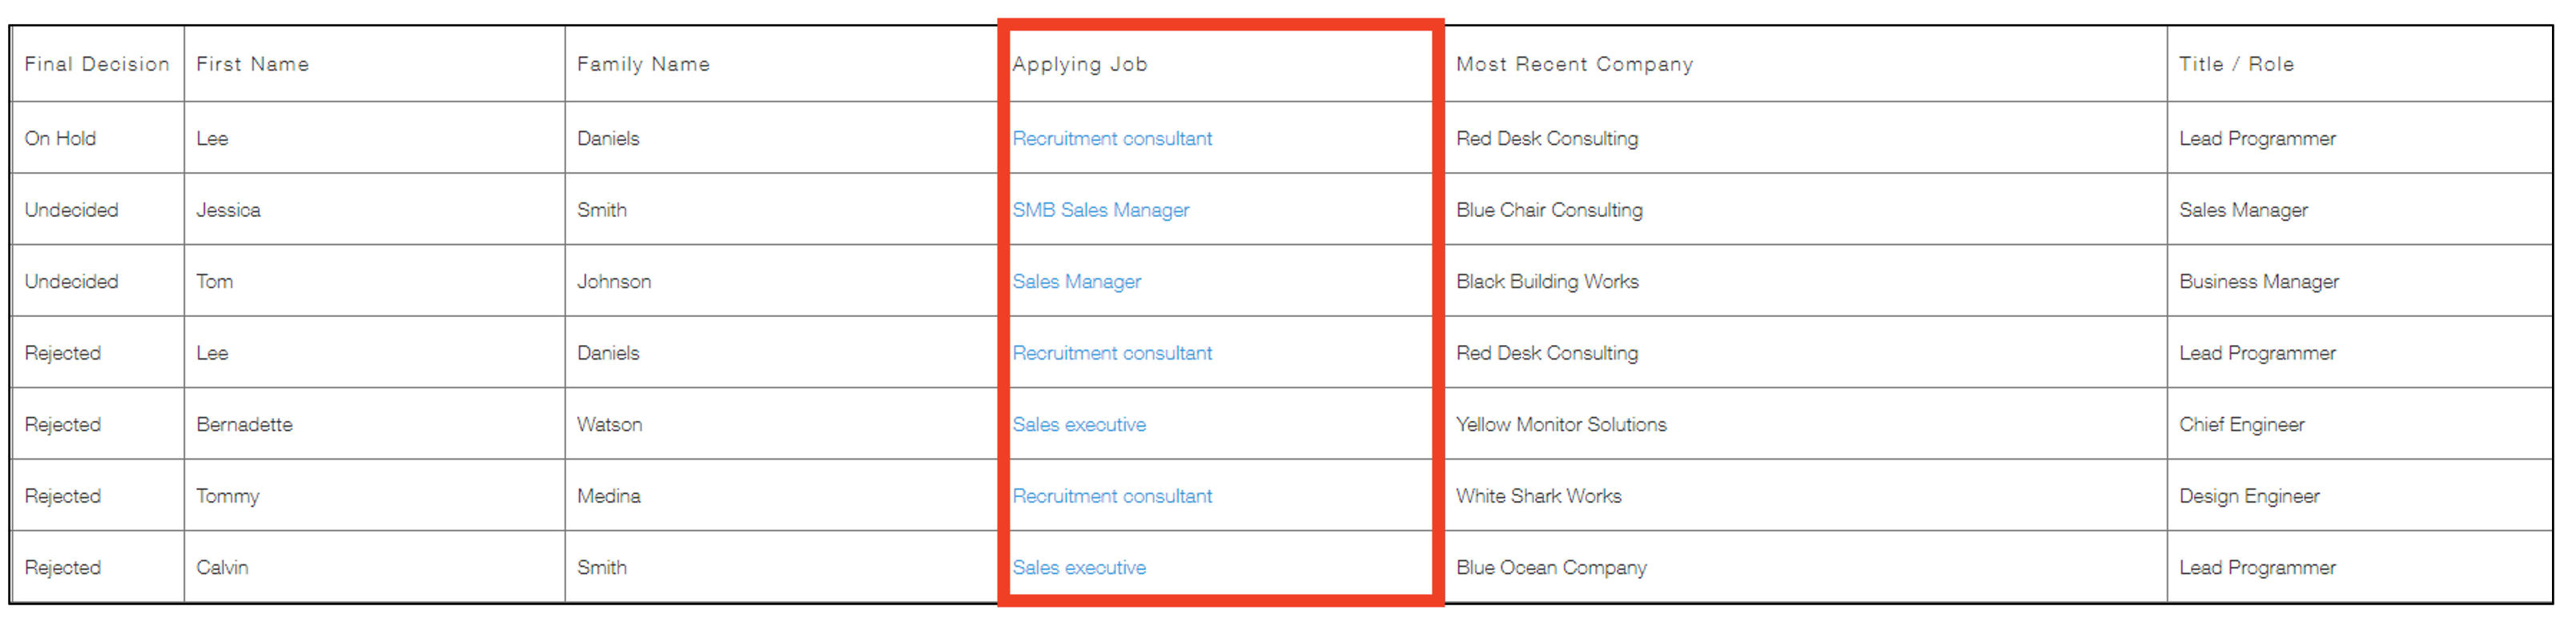Open Bernadette Watson's Sales executive link
The width and height of the screenshot is (2576, 634).
point(1078,425)
